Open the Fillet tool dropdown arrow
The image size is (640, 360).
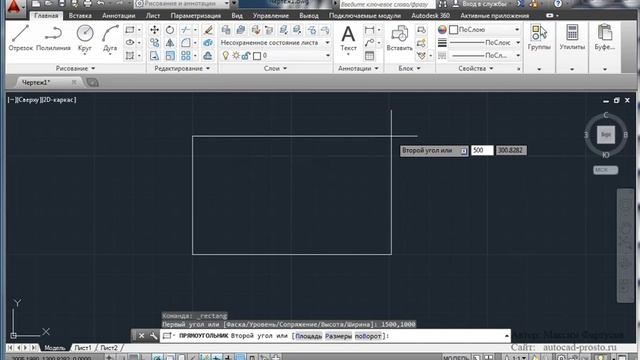pyautogui.click(x=195, y=42)
